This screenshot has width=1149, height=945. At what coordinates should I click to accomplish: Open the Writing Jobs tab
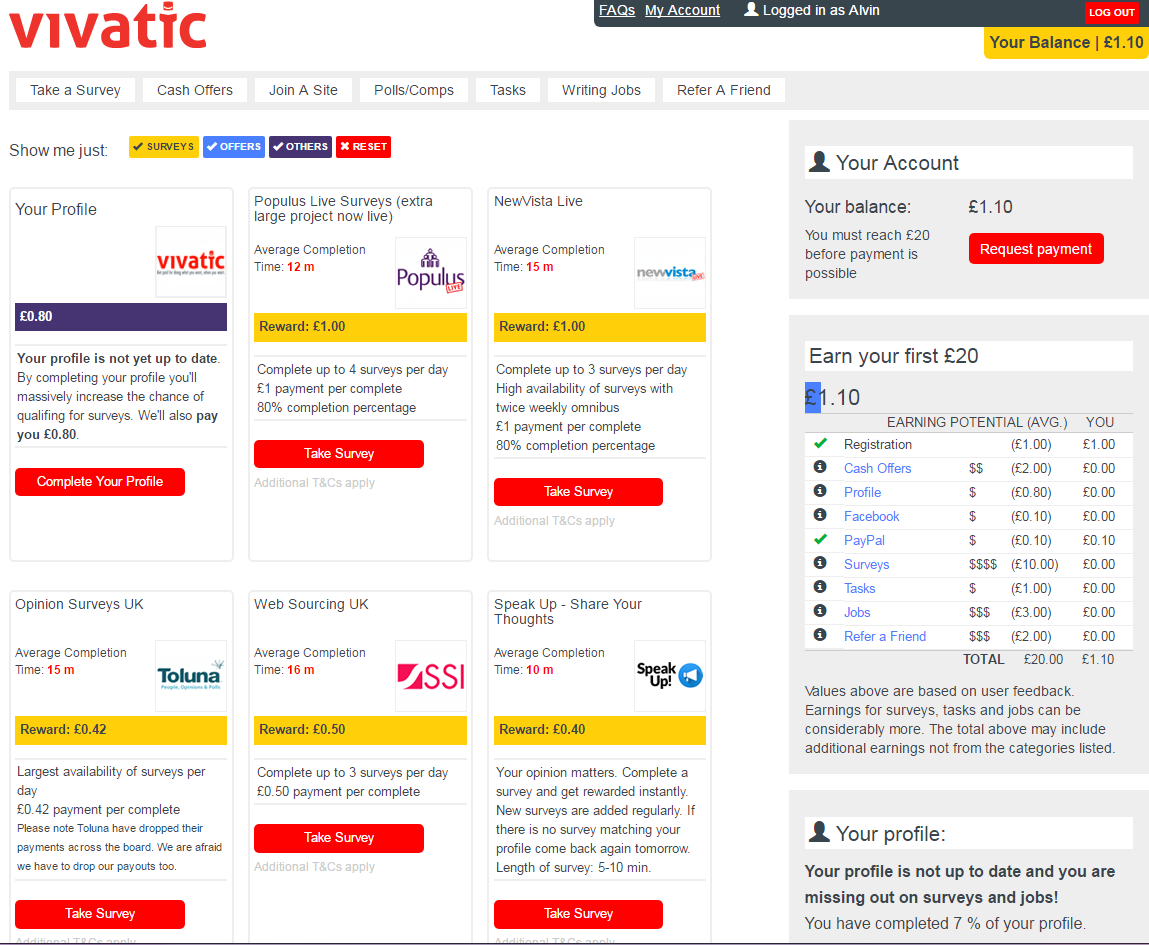tap(602, 90)
